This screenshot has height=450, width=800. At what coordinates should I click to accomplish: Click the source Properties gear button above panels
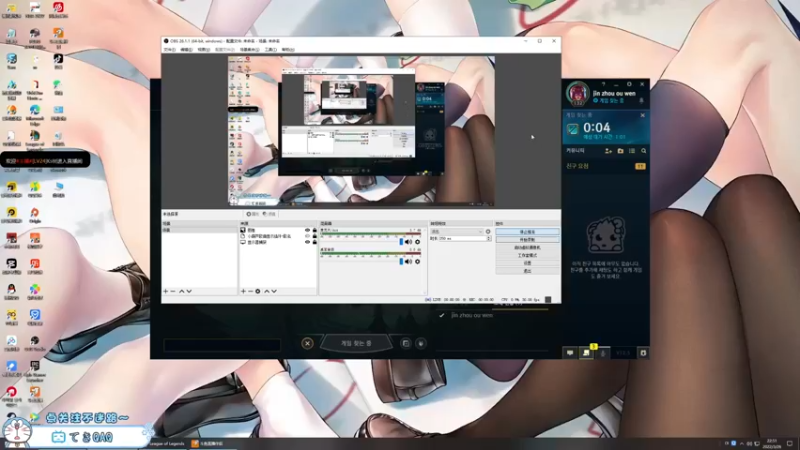coord(253,214)
